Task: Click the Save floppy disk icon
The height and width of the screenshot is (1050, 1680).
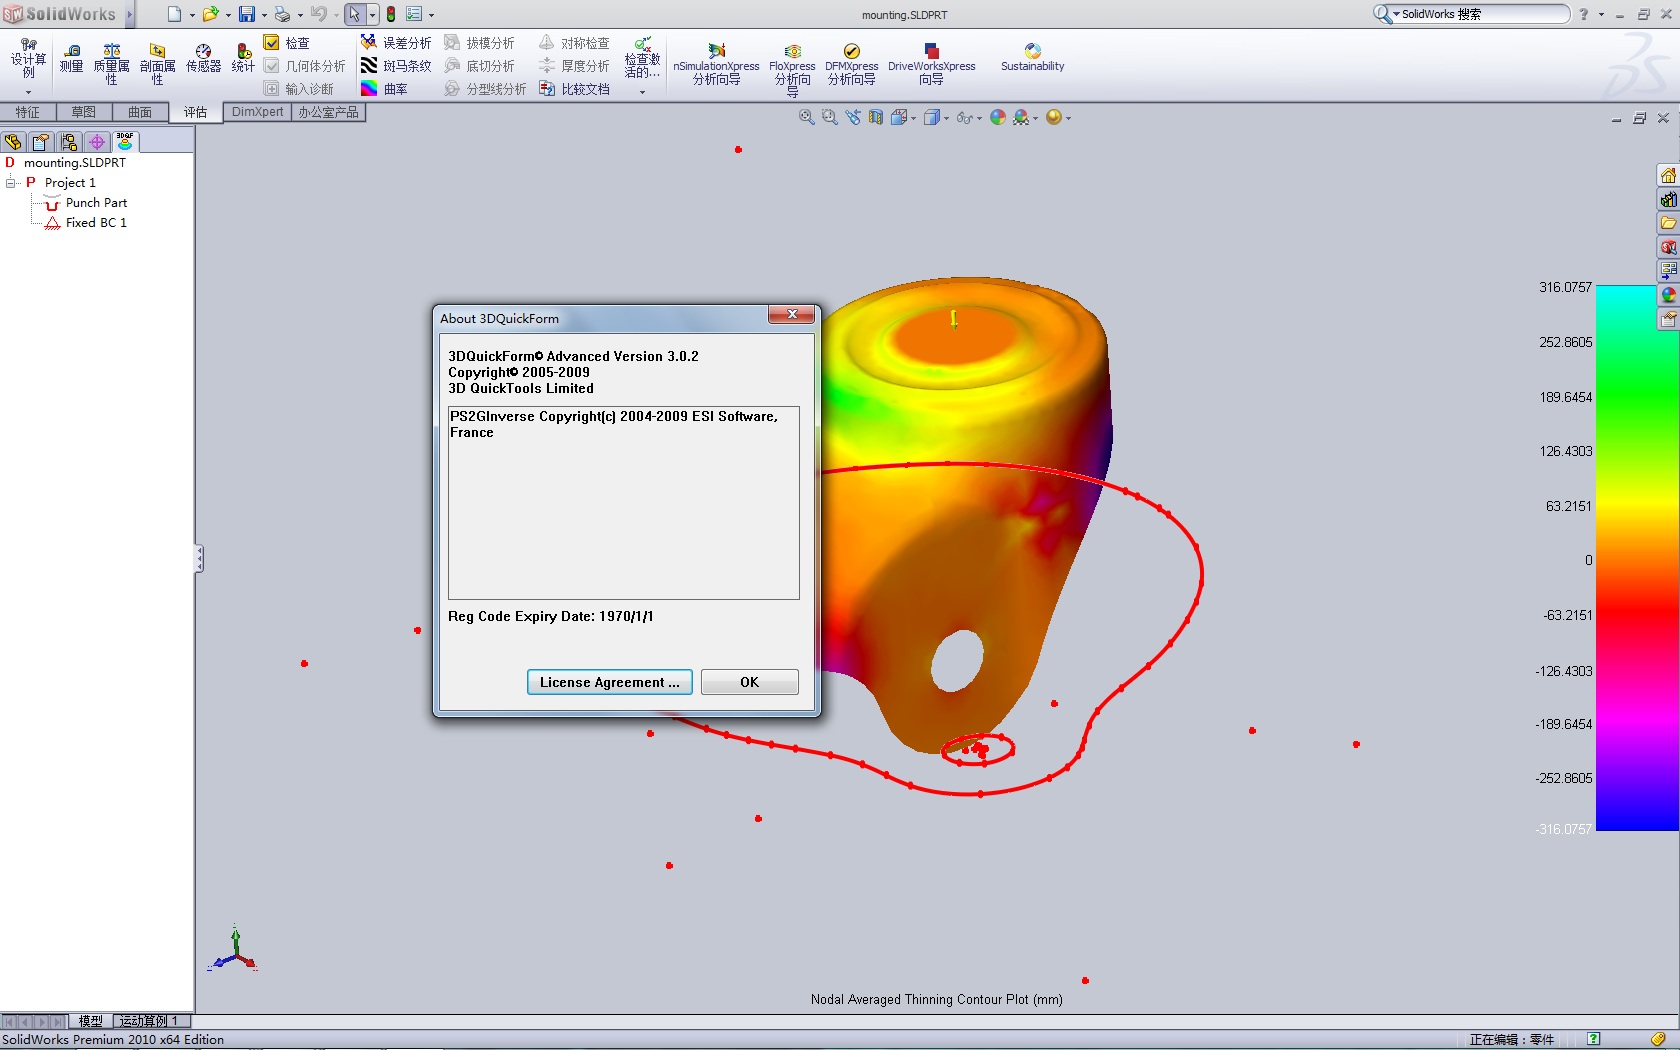Action: 247,14
